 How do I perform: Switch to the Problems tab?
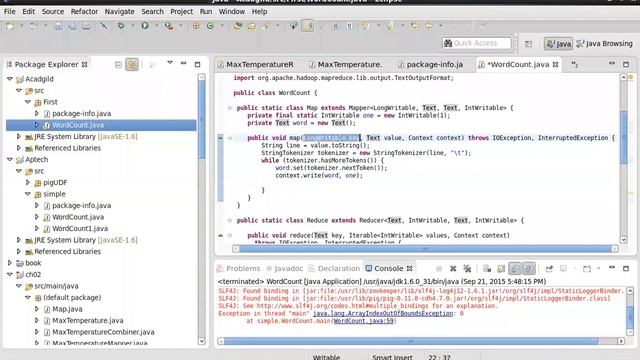(239, 269)
